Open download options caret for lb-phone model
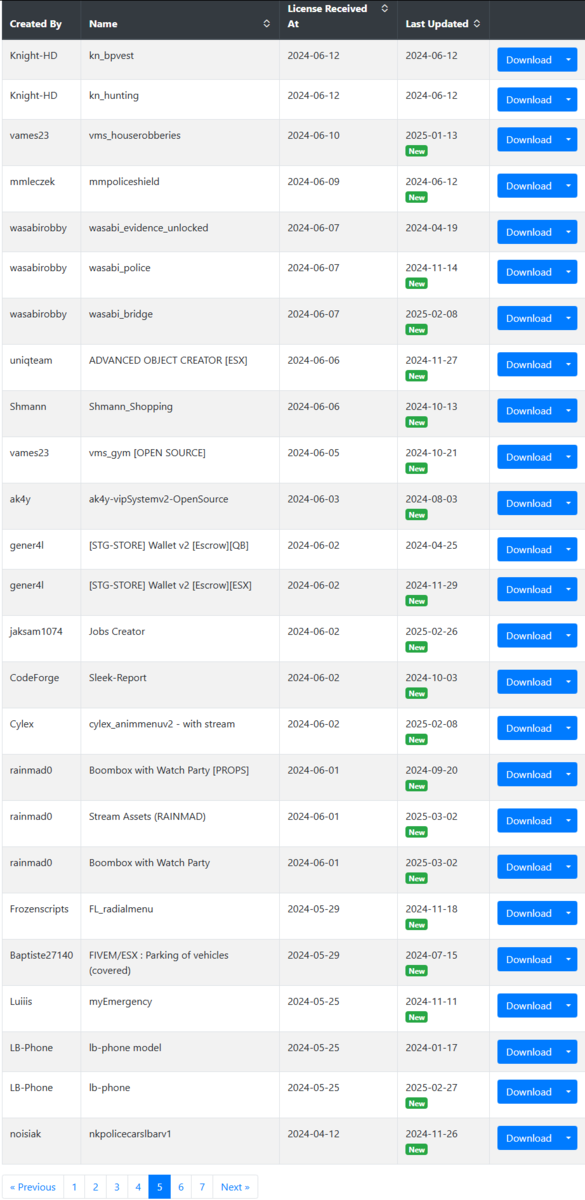Viewport: 585px width, 1200px height. coord(568,1052)
